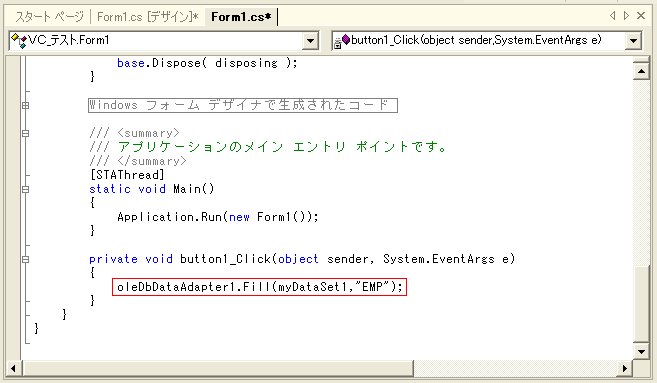
Task: Click the base.Dispose( disposing ); line
Action: (207, 63)
